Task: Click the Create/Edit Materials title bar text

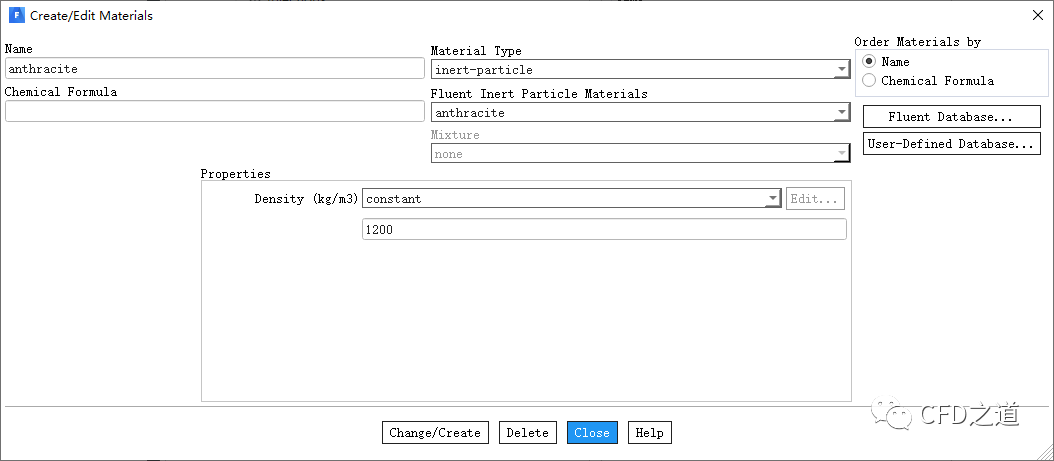Action: [92, 16]
